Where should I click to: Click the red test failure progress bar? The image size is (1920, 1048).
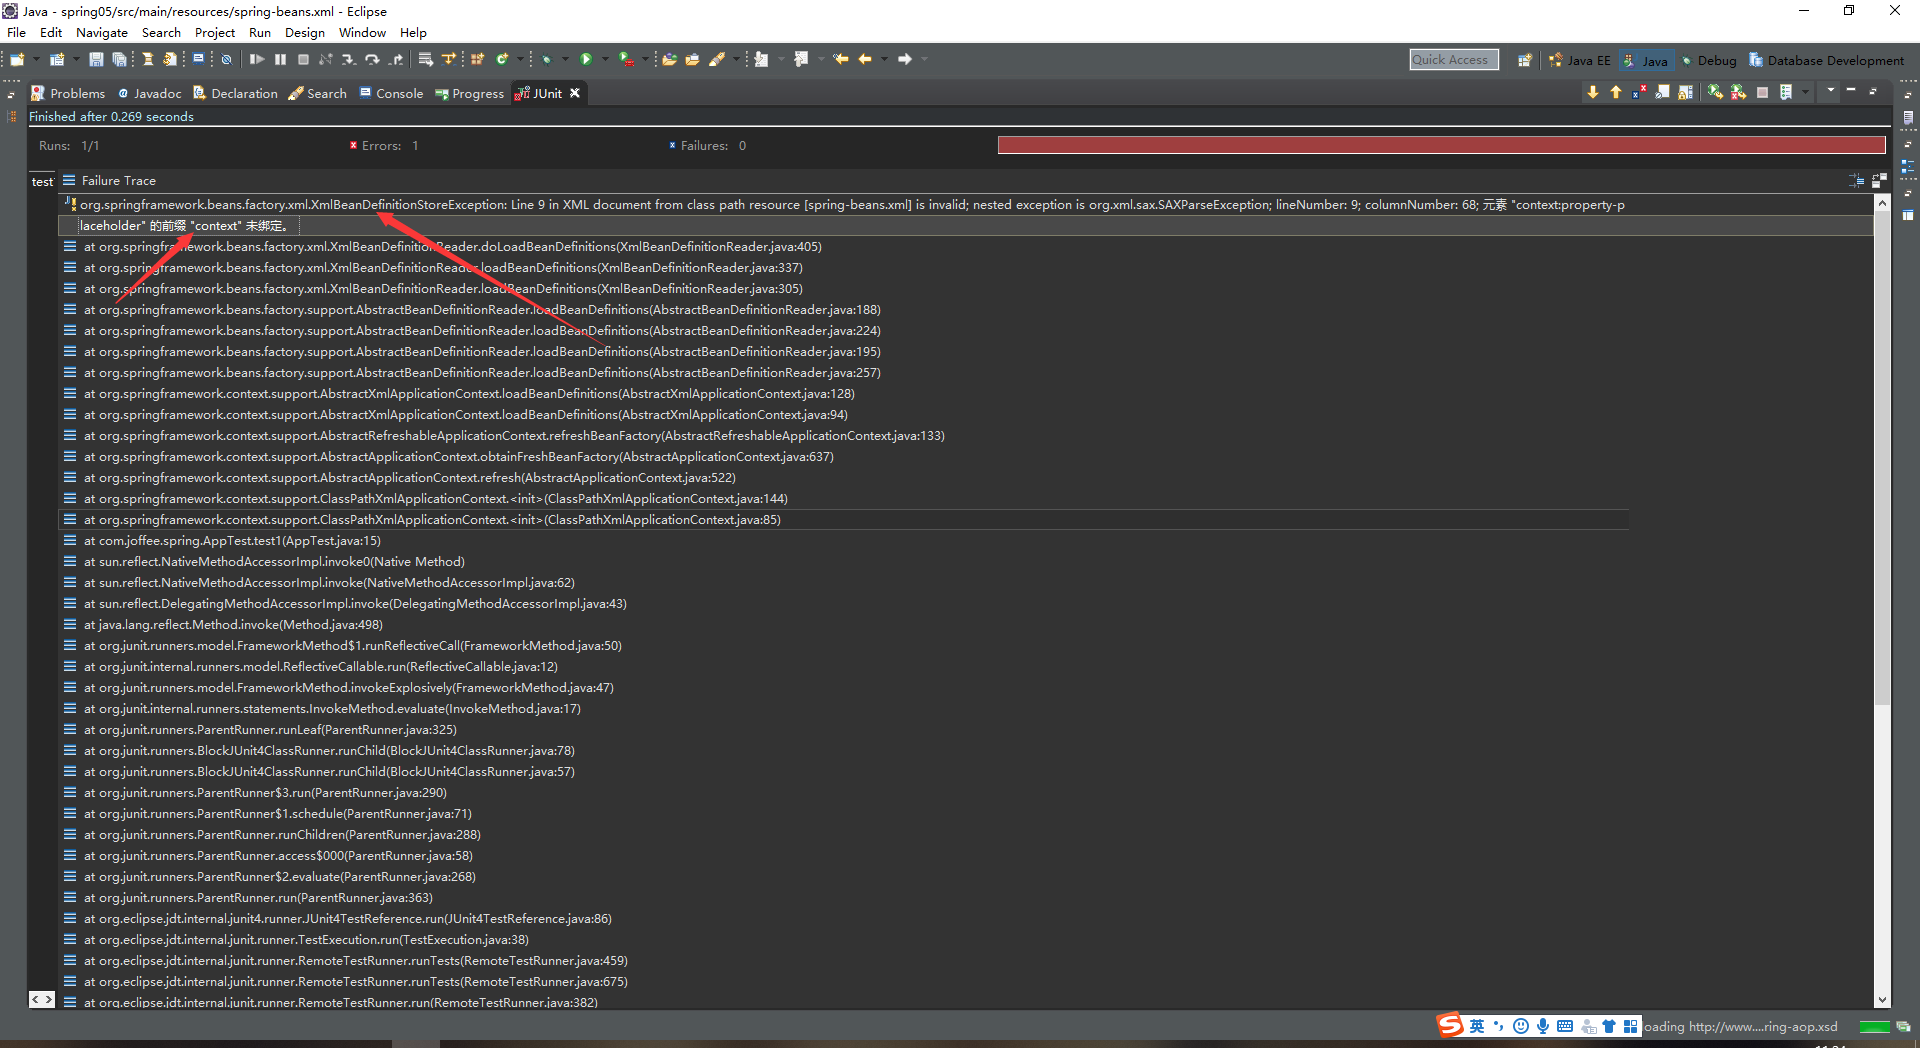(x=1440, y=144)
